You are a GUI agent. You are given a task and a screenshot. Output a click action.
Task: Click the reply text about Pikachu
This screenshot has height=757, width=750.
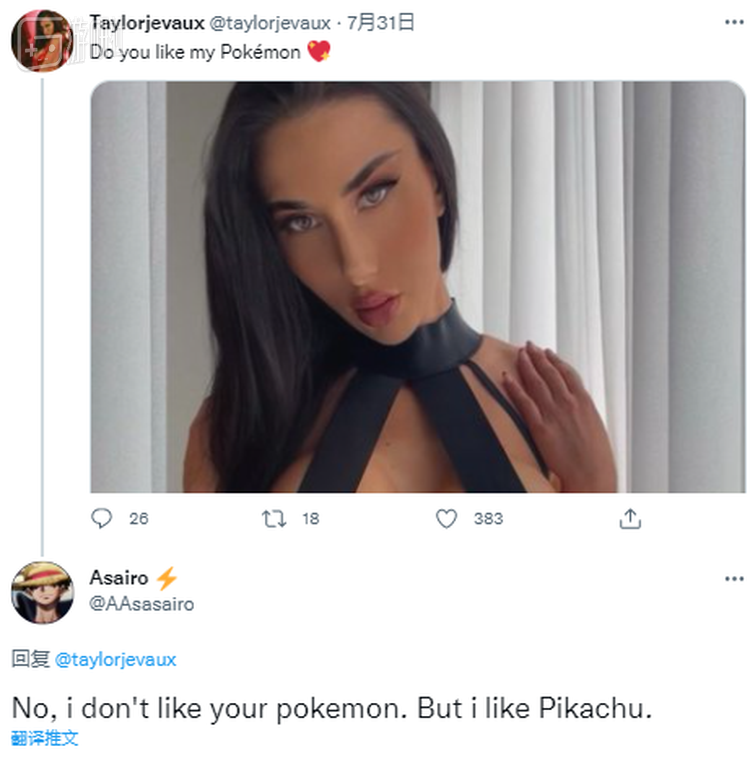coord(331,709)
